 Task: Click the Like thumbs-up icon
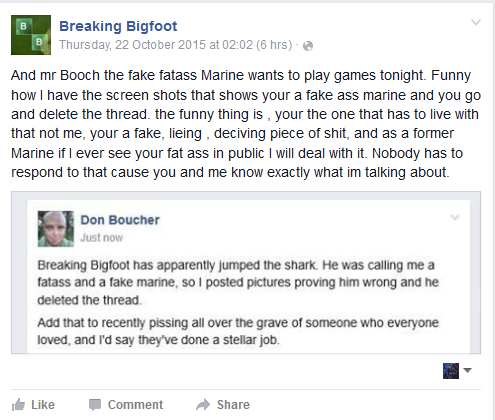point(18,405)
